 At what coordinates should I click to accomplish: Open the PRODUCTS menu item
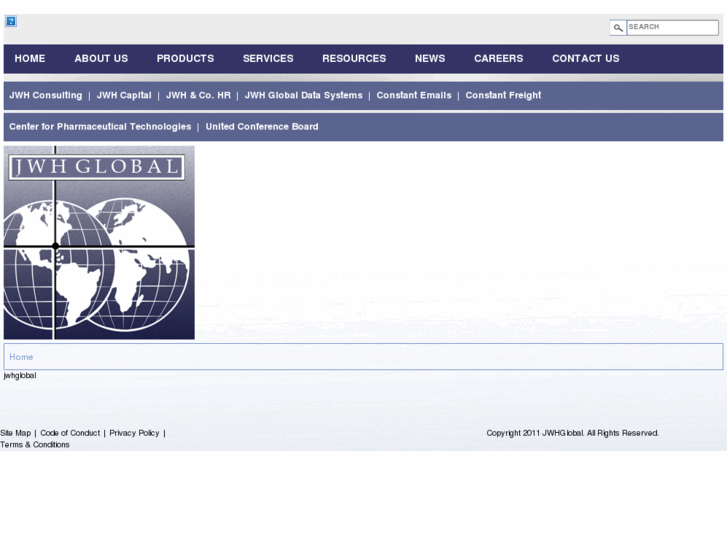(x=185, y=58)
